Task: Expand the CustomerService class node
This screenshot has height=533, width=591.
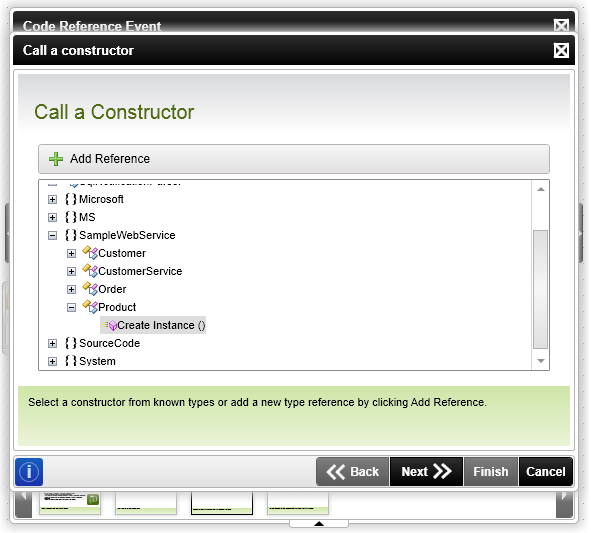Action: [71, 271]
